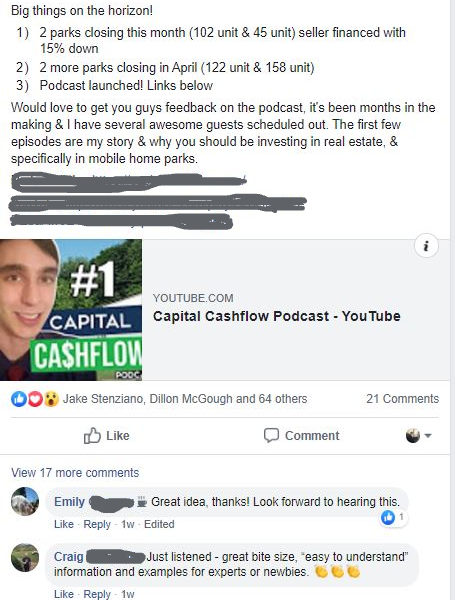Open the 21 Comments list

pos(402,399)
